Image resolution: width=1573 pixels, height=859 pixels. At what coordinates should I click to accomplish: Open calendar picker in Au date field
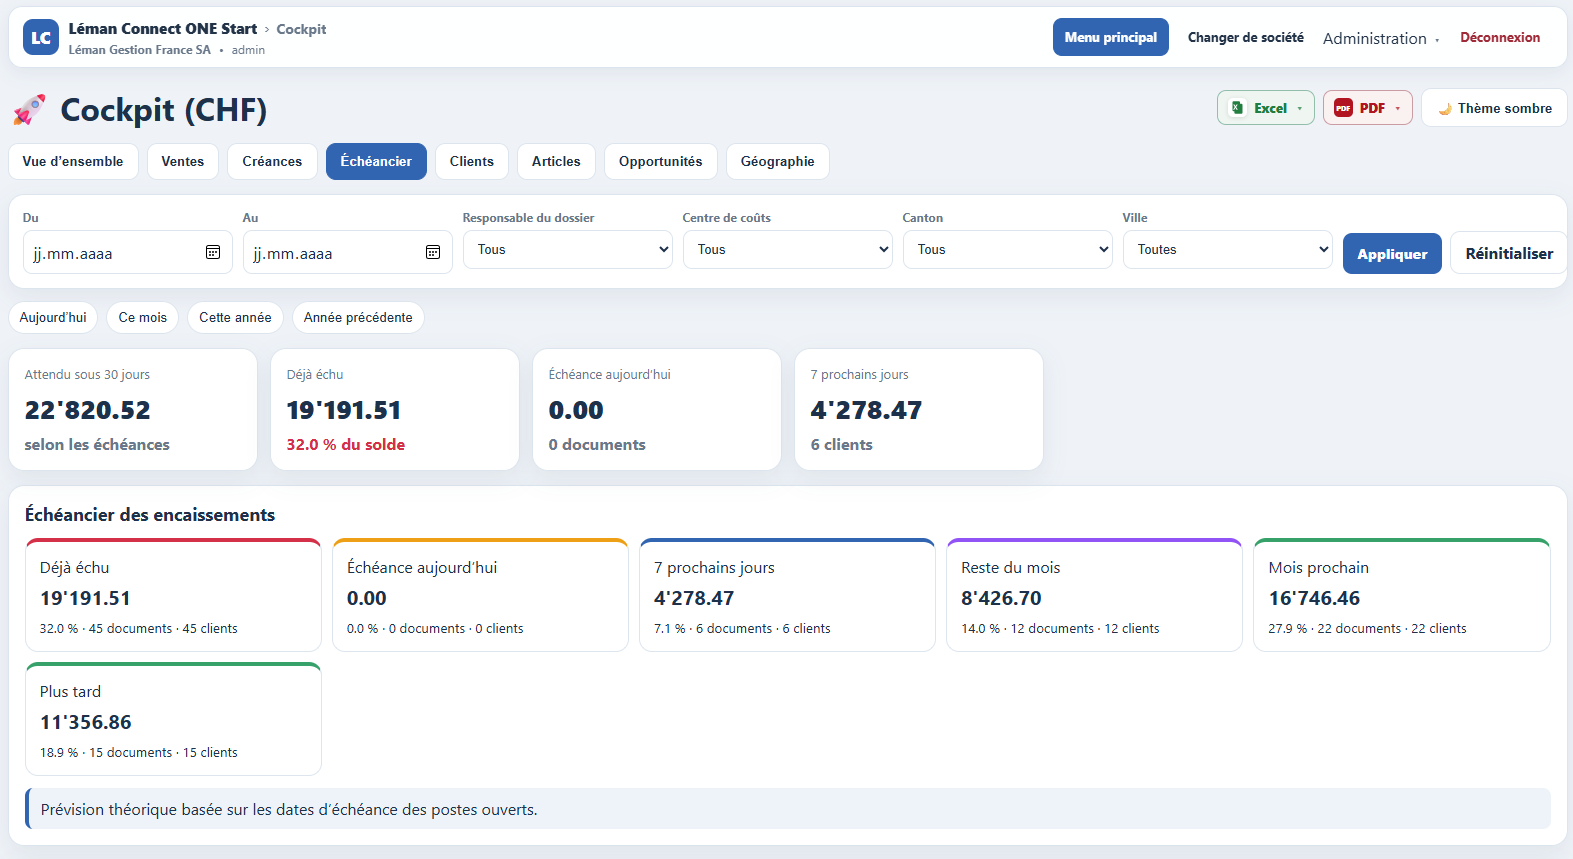433,252
